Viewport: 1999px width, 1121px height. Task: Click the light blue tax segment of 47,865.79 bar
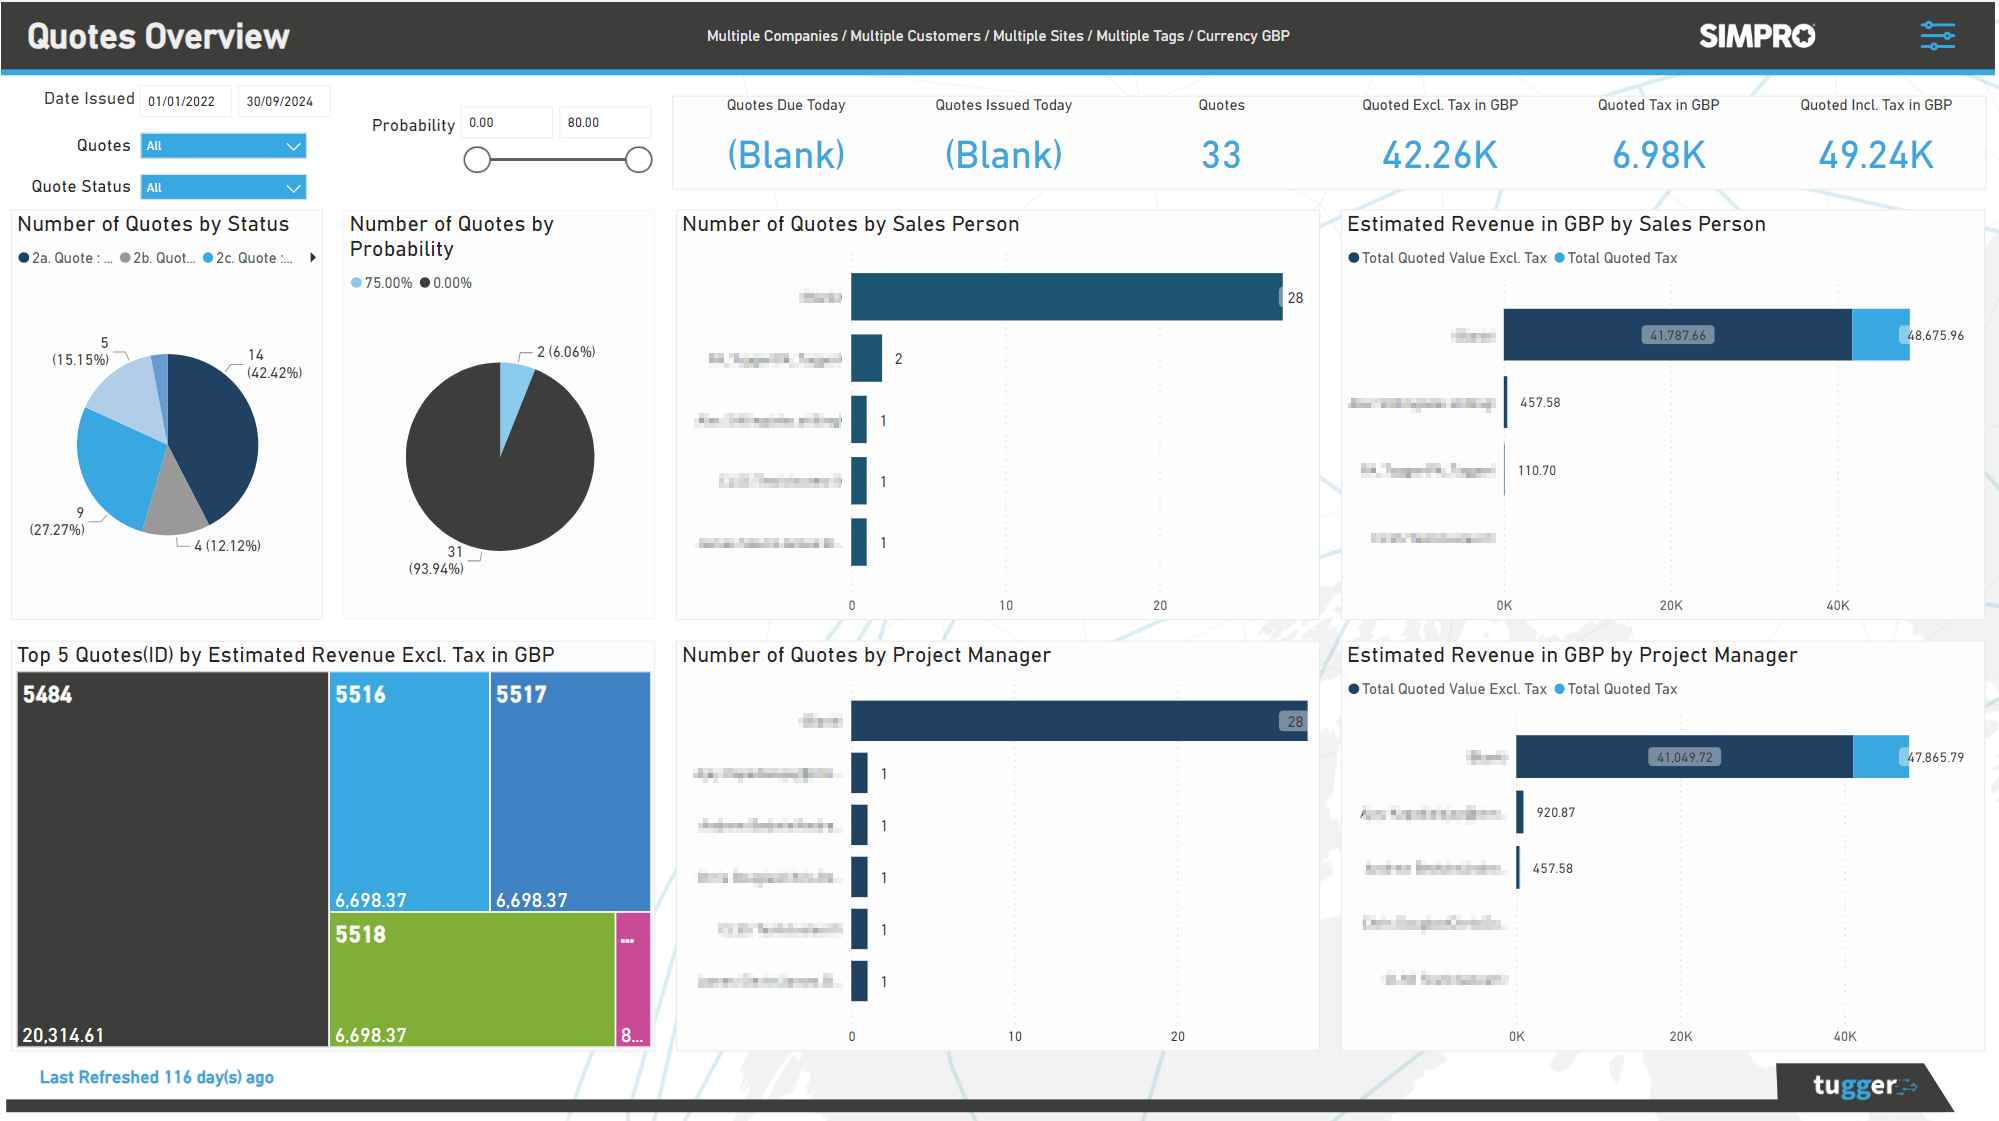1880,757
